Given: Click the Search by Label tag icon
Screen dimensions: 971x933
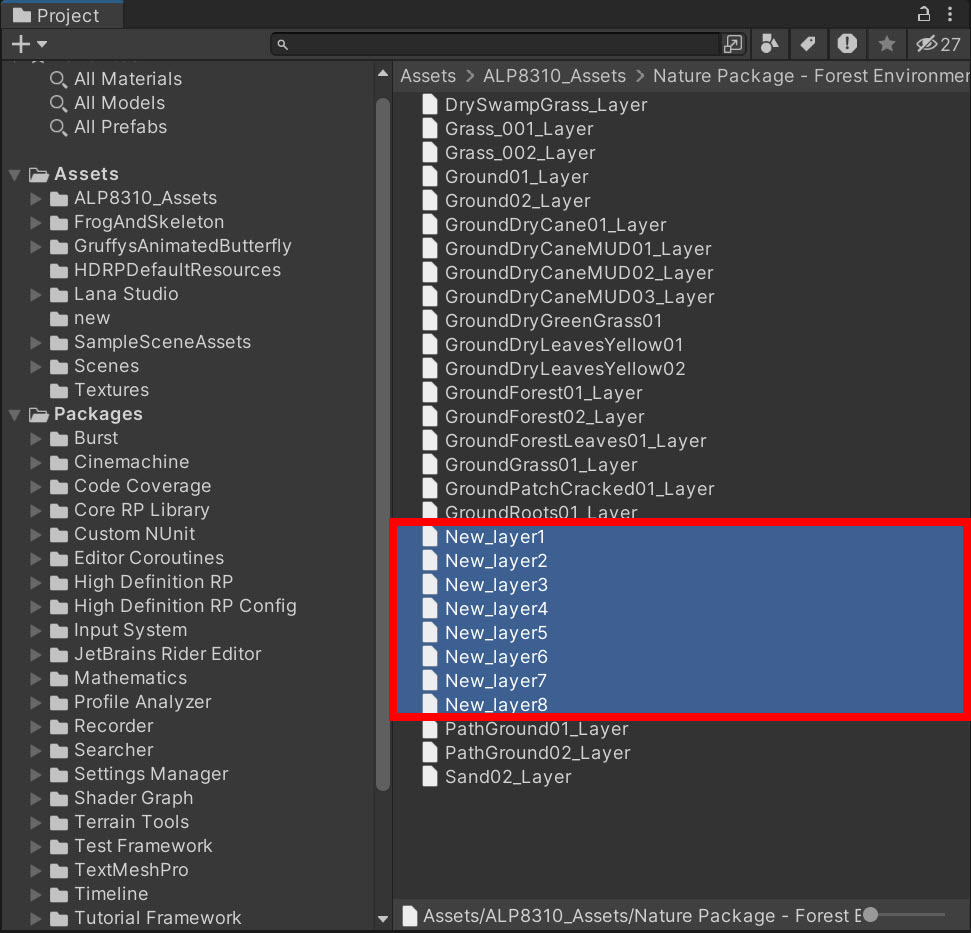Looking at the screenshot, I should tap(808, 44).
